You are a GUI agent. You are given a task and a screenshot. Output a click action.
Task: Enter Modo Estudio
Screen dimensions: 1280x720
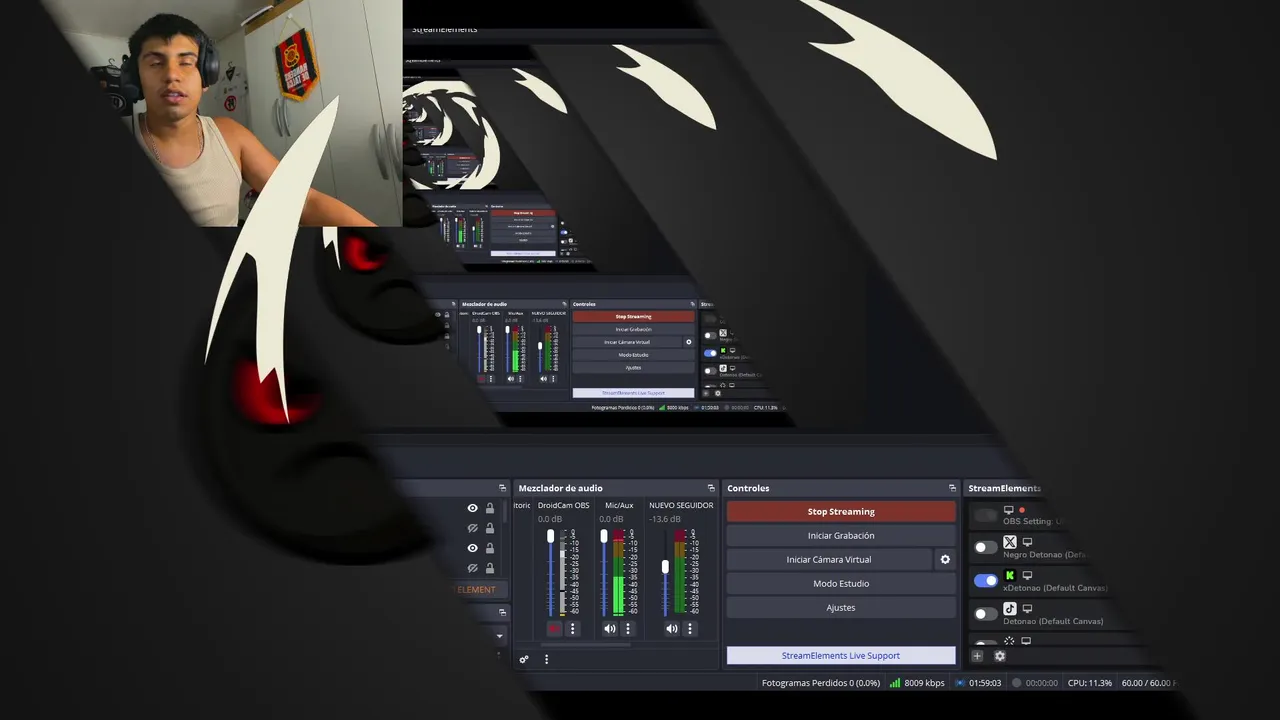(841, 584)
